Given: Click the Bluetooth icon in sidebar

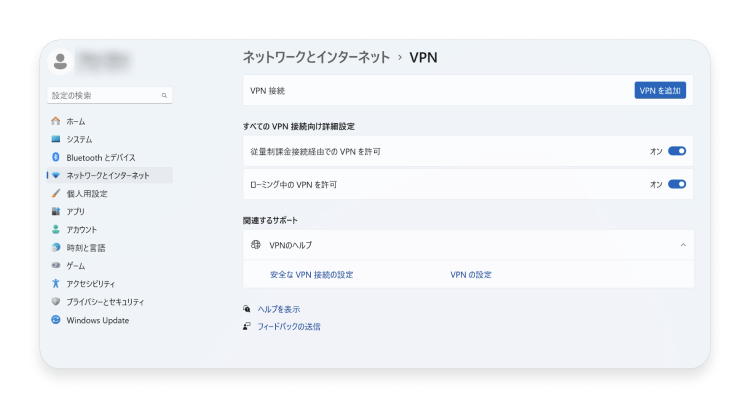Looking at the screenshot, I should click(x=55, y=157).
